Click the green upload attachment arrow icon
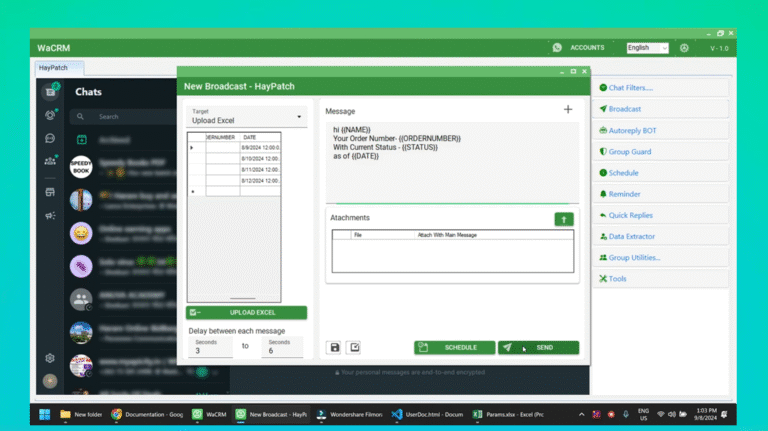The width and height of the screenshot is (768, 431). coord(564,219)
